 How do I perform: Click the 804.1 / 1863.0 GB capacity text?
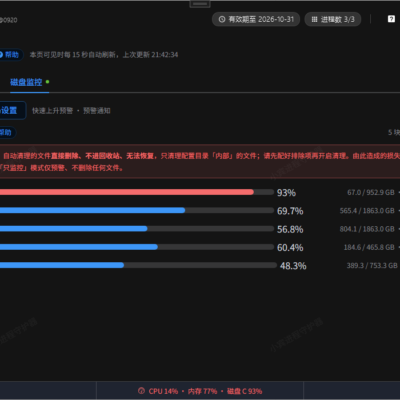[367, 229]
